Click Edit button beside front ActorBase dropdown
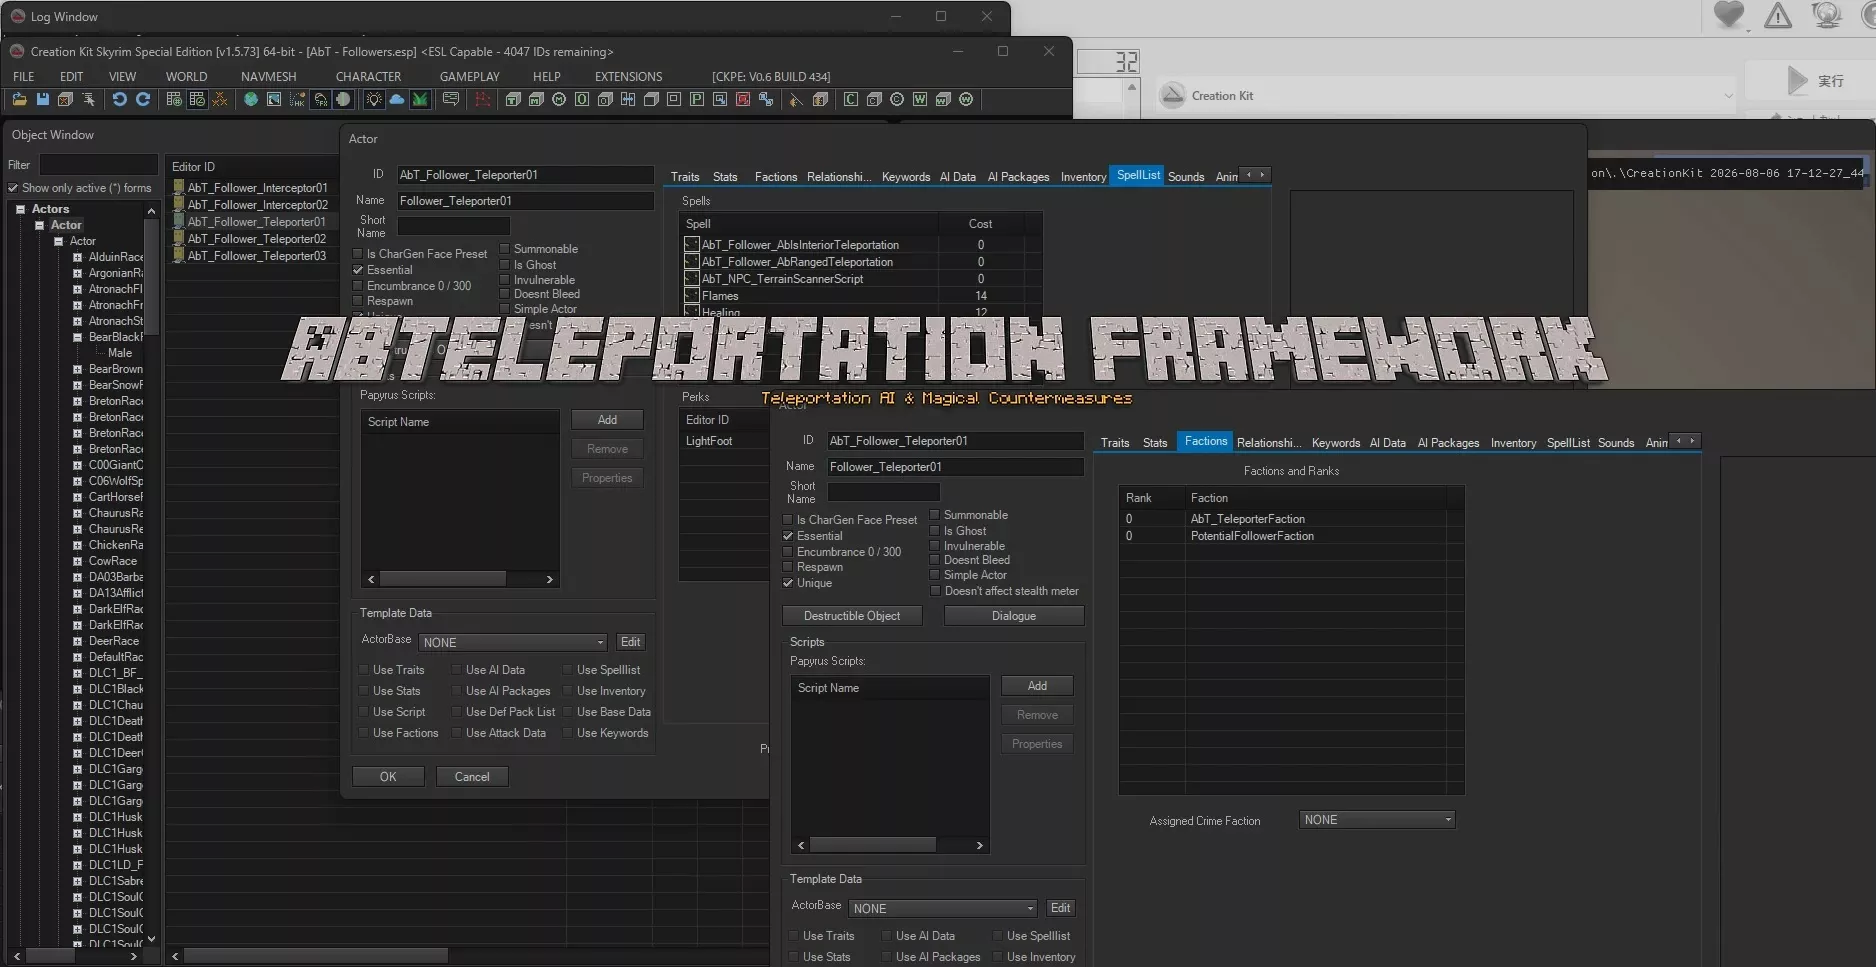Screen dimensions: 1876x967 (x=1060, y=908)
